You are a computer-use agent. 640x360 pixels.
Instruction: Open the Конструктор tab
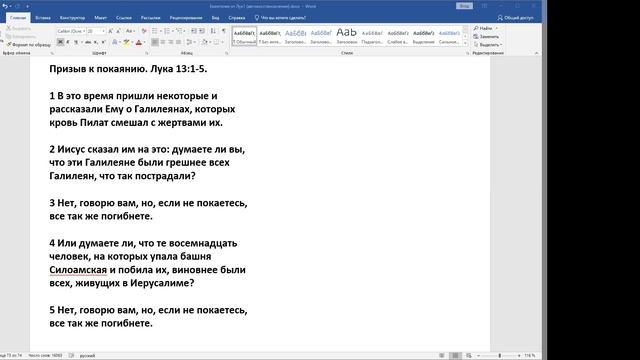pyautogui.click(x=72, y=18)
